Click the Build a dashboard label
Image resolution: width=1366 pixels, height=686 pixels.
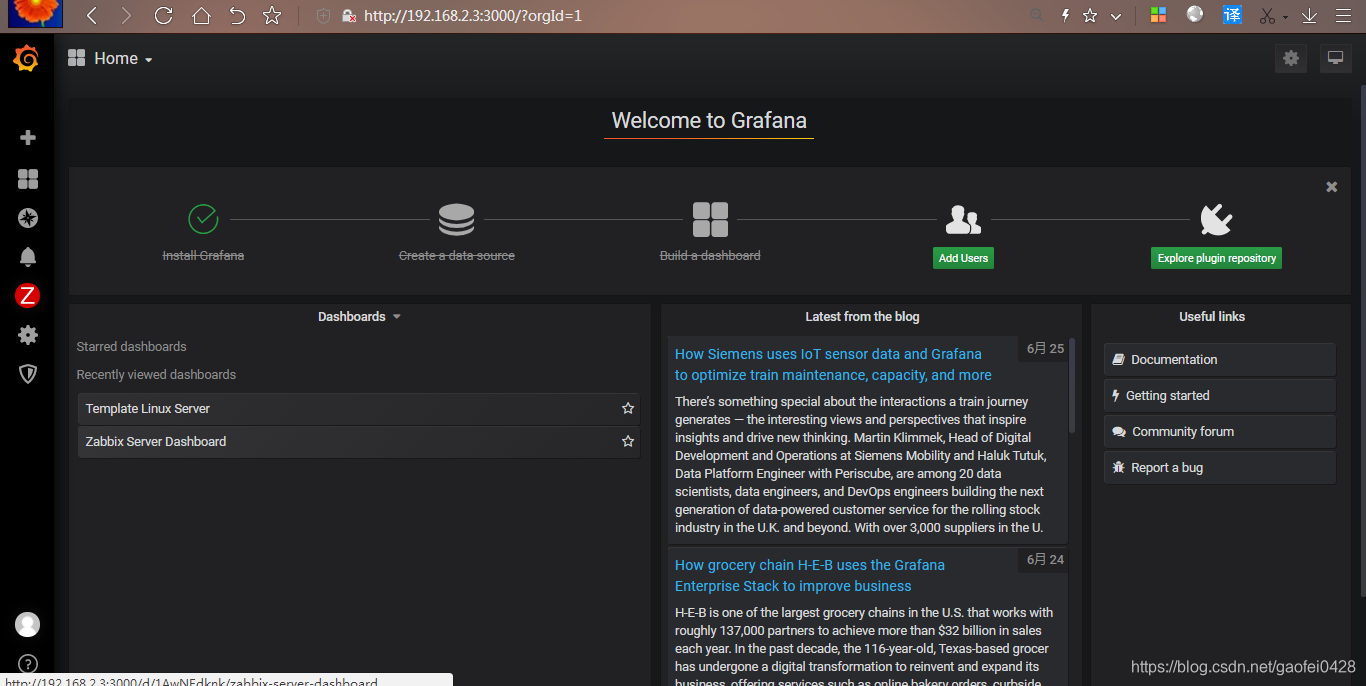pos(710,256)
